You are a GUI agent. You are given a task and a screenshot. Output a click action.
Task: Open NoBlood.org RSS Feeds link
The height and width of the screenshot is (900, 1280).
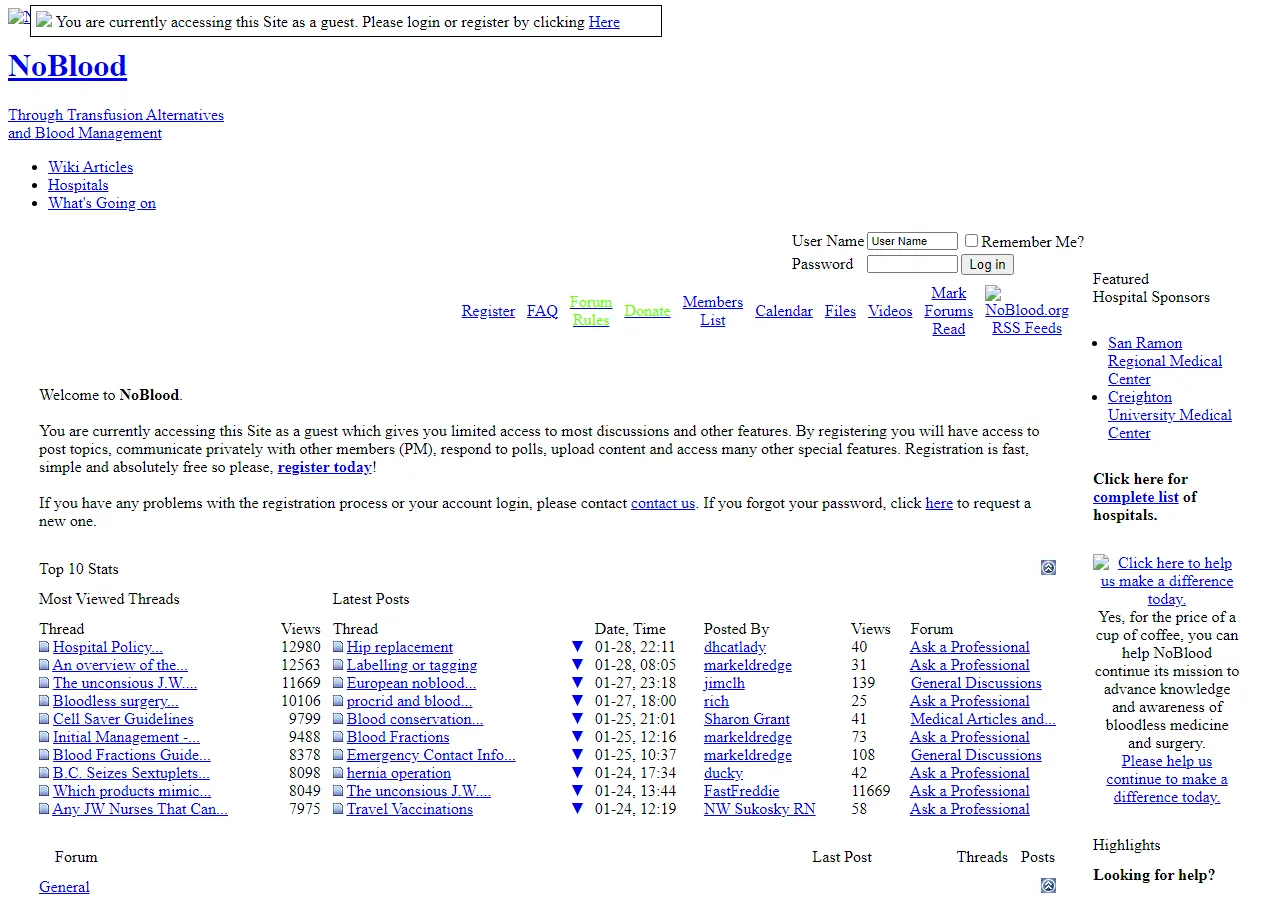pos(1027,319)
